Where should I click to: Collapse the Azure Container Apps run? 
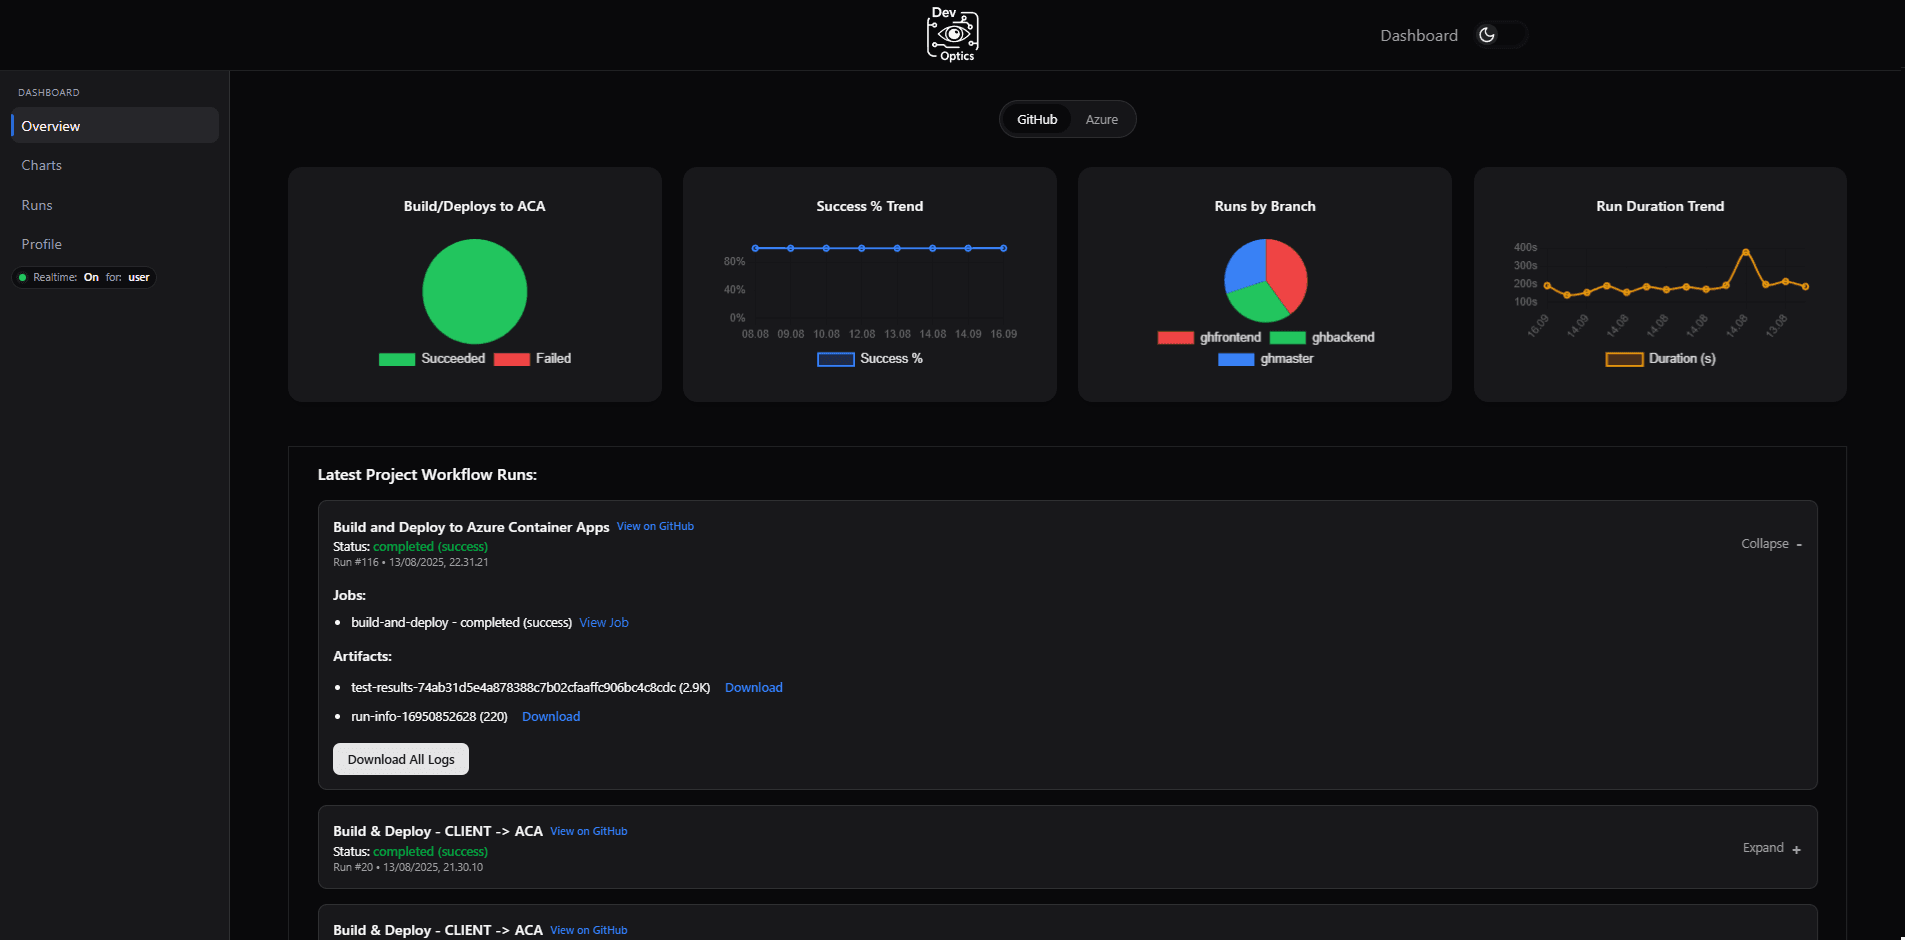pyautogui.click(x=1770, y=544)
